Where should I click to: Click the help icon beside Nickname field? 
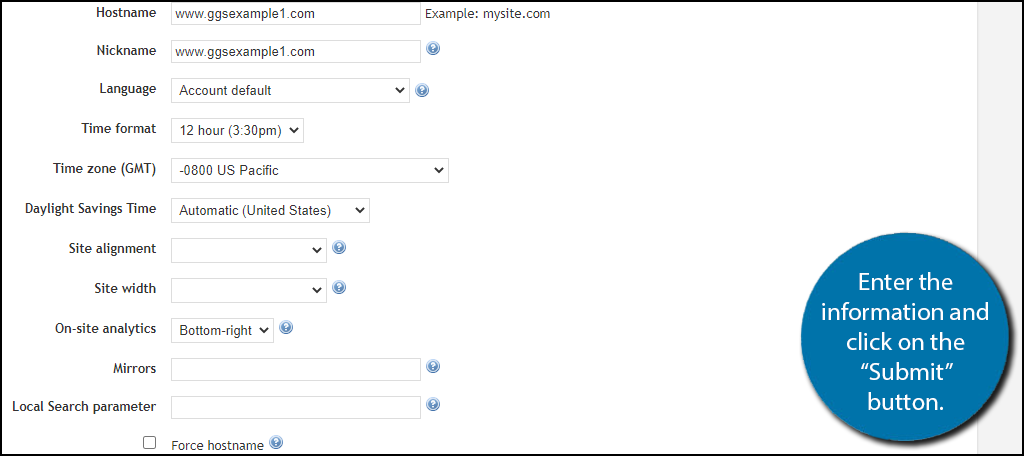pyautogui.click(x=432, y=48)
